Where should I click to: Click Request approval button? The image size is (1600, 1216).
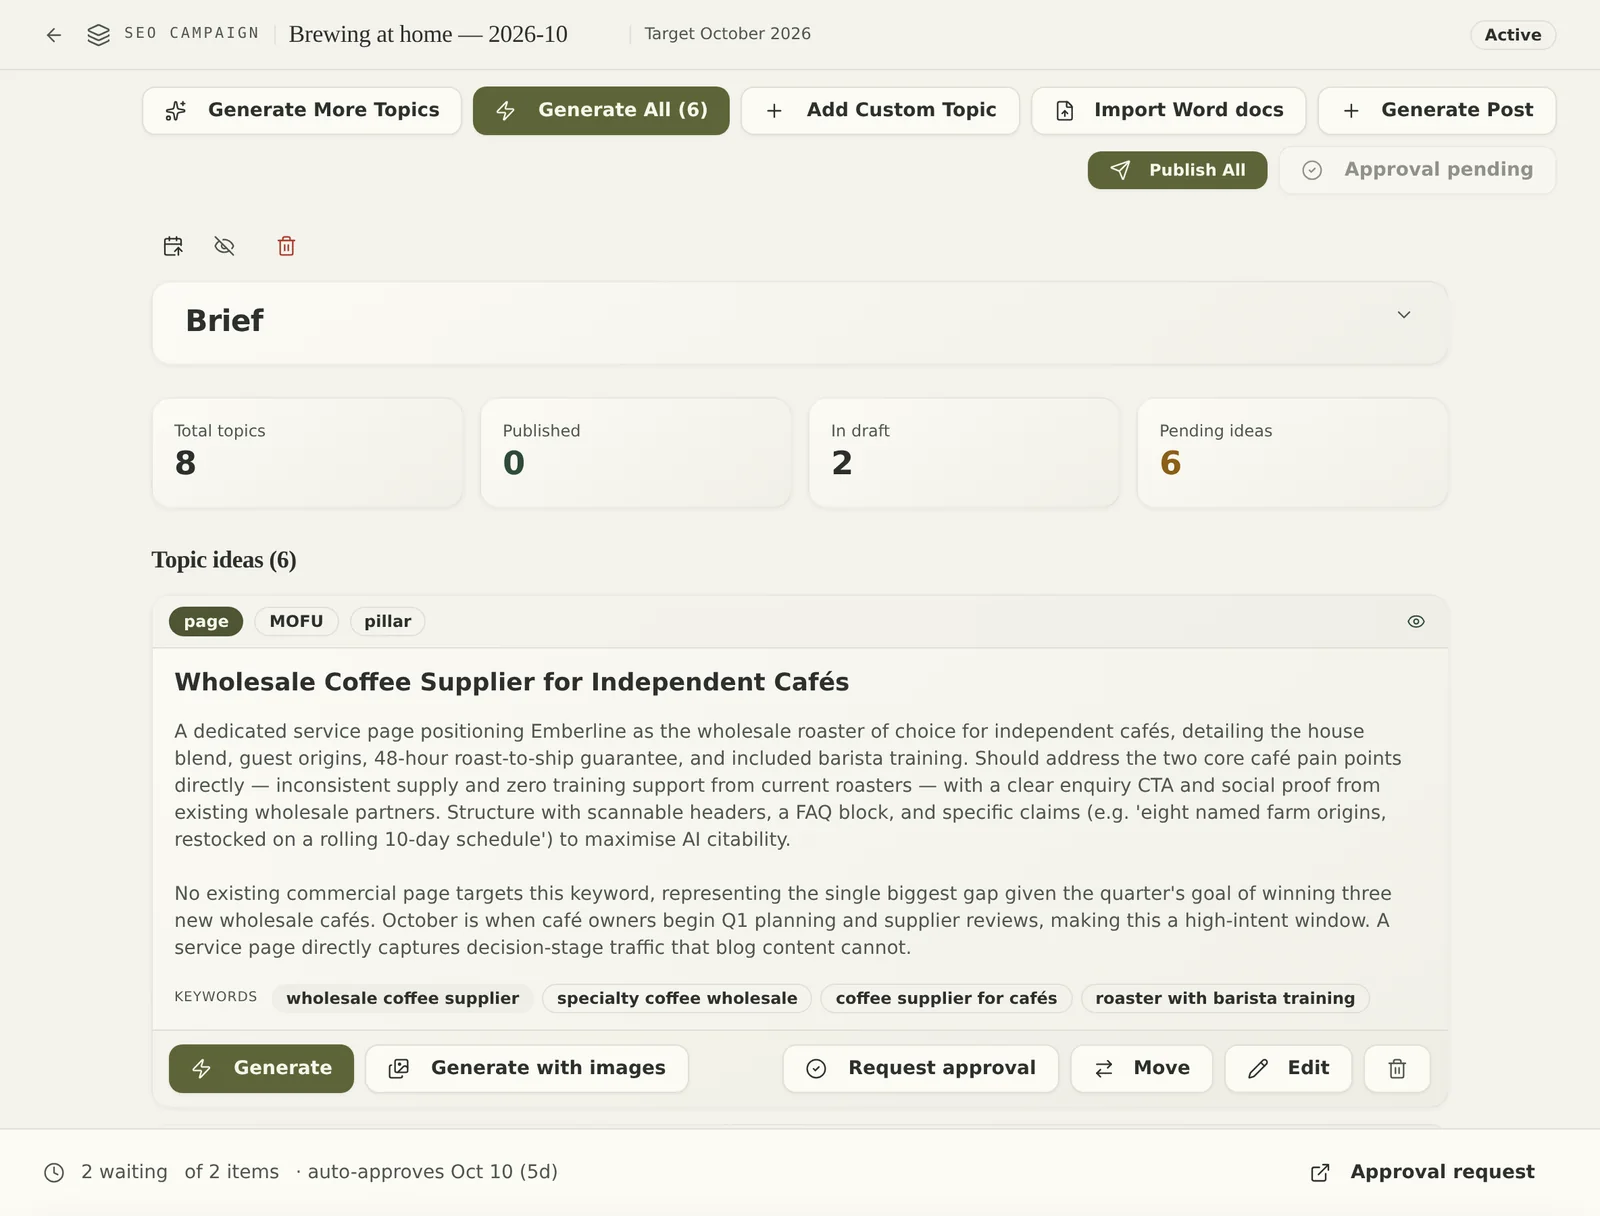(x=921, y=1069)
